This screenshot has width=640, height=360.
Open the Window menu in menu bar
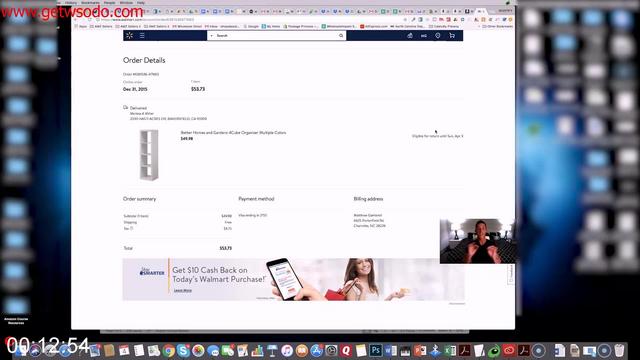(x=126, y=2)
